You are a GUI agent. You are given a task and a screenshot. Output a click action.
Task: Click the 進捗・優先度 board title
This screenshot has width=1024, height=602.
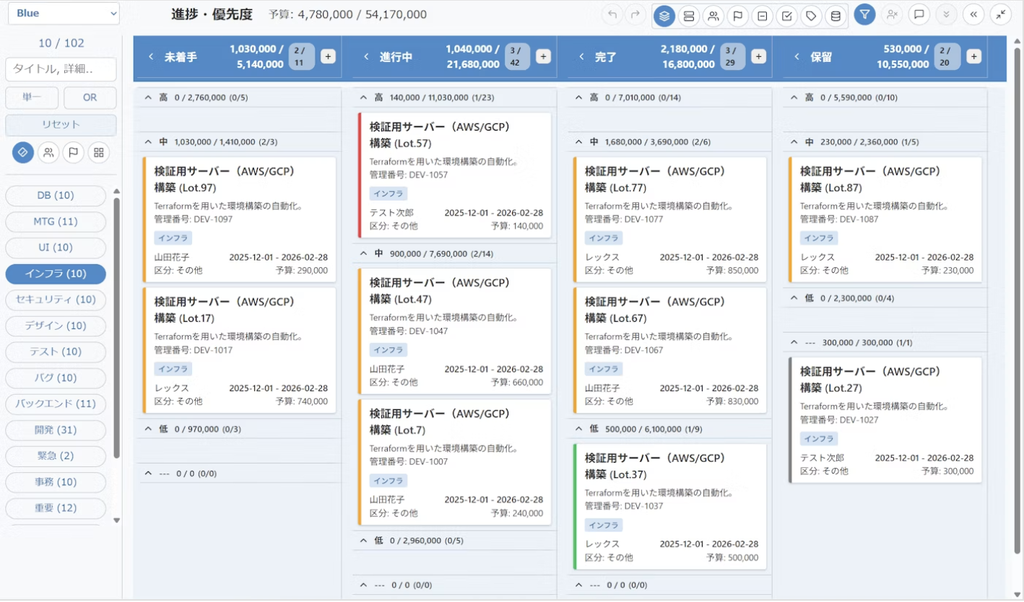(x=212, y=14)
